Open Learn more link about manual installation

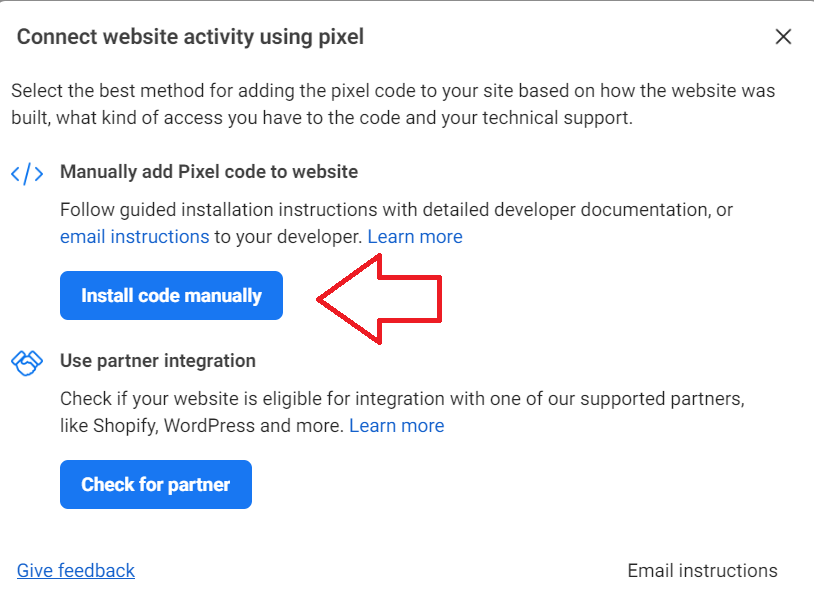tap(415, 237)
